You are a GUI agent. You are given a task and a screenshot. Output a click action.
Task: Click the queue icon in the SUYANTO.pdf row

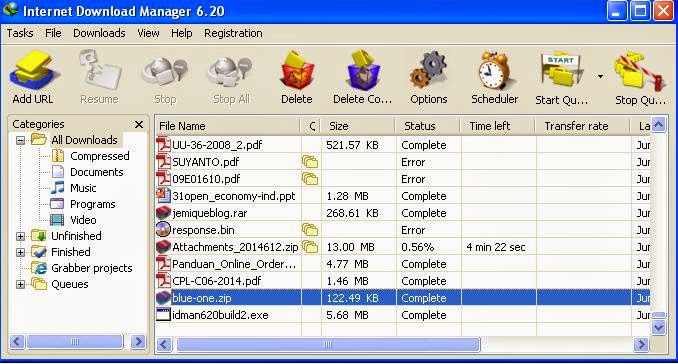[x=310, y=162]
